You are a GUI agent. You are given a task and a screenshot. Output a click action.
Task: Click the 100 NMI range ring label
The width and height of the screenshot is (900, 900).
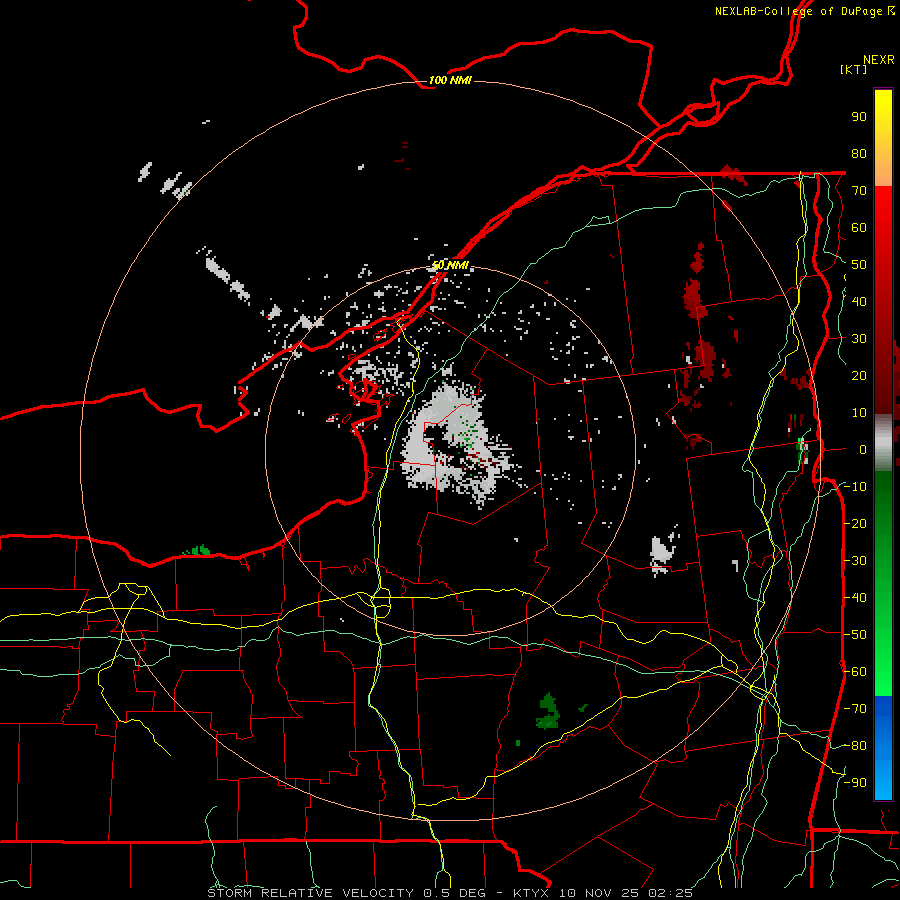click(450, 80)
